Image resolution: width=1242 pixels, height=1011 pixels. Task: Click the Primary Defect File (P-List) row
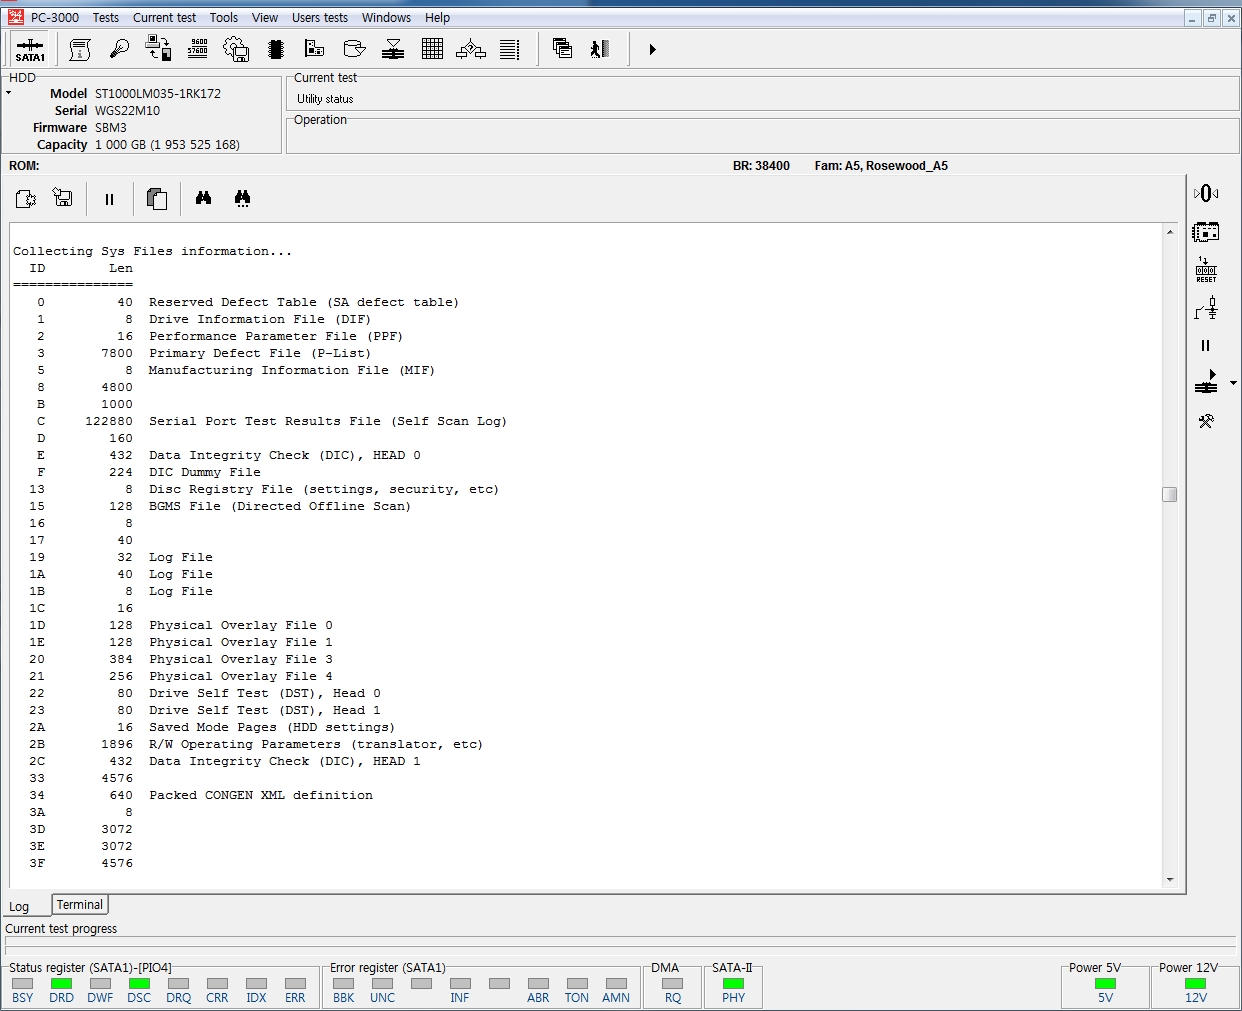click(202, 353)
